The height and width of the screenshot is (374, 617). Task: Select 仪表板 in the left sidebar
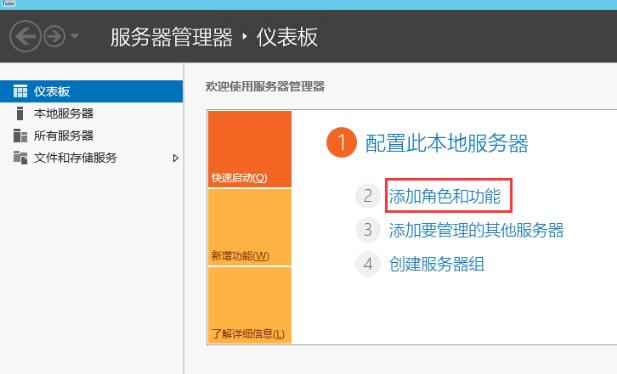(x=91, y=91)
